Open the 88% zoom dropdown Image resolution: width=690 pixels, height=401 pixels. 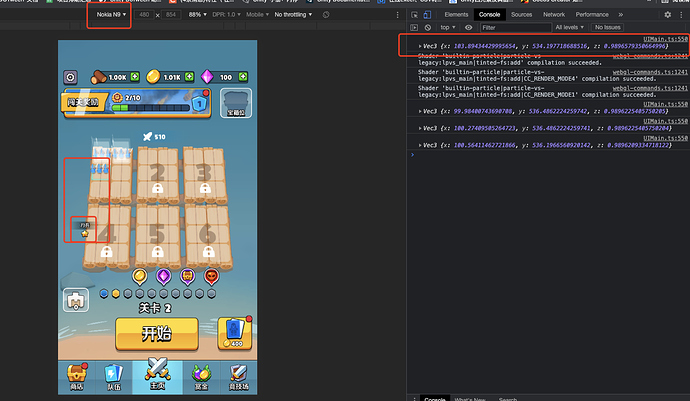[197, 15]
